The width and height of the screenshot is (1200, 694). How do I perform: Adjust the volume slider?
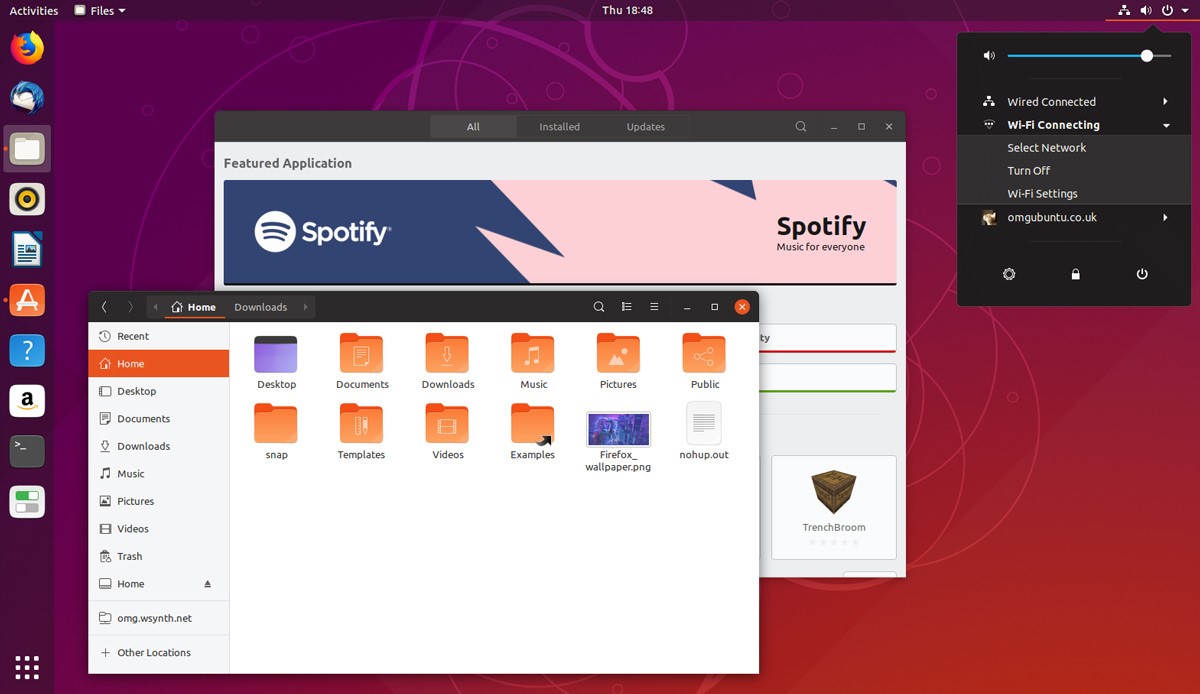pos(1146,55)
